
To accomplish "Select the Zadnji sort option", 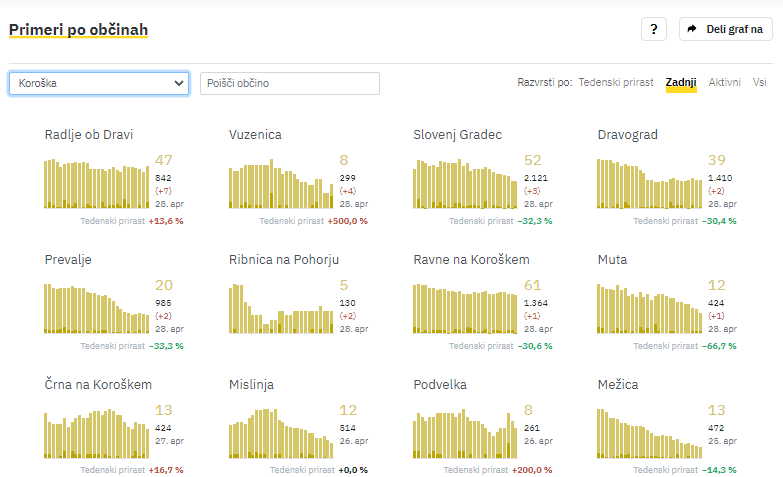I will coord(681,82).
